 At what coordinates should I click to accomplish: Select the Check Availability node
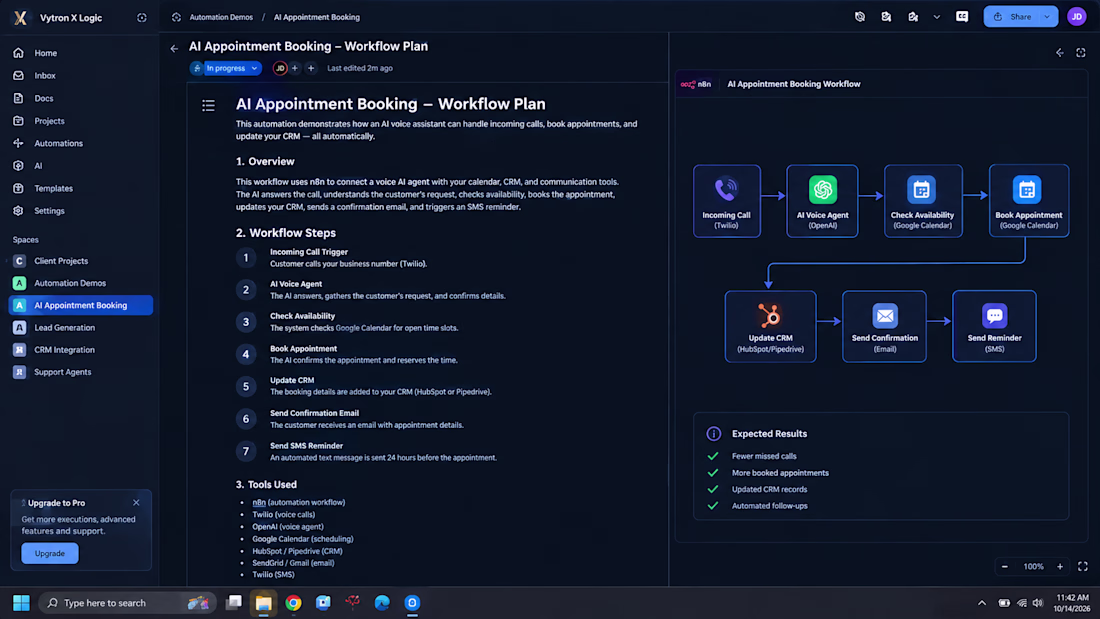pos(923,201)
